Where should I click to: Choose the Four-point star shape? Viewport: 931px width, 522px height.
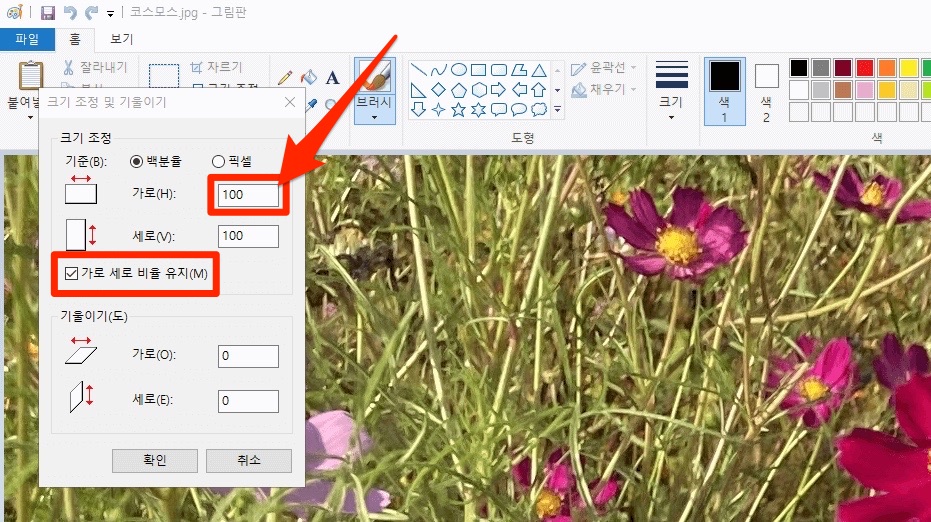click(439, 109)
